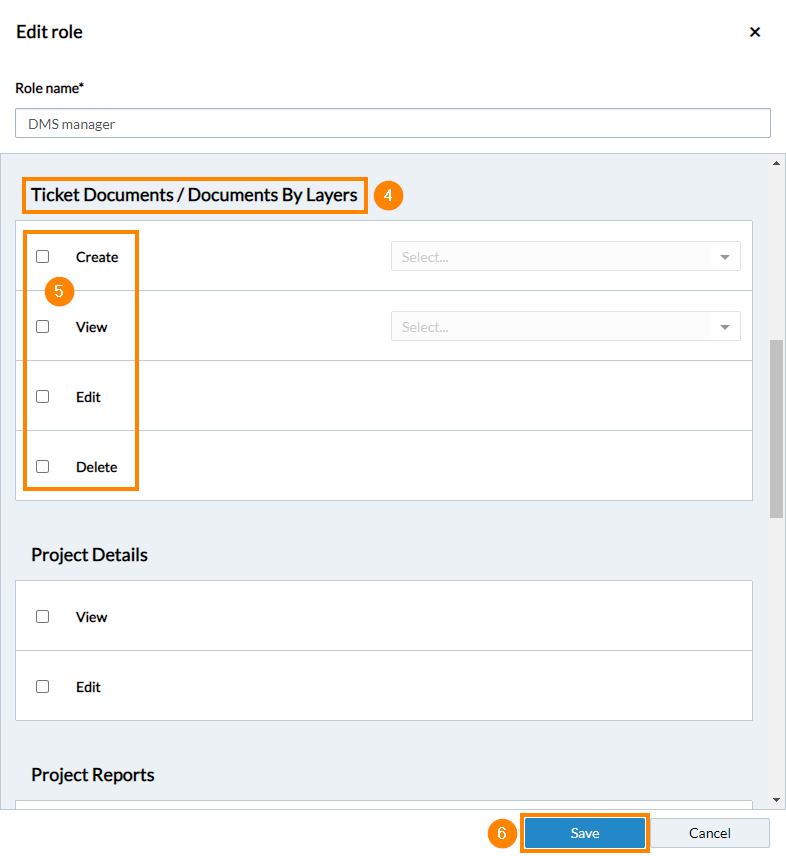Expand the Select dropdown in View row
Viewport: 786px width, 856px height.
pos(565,327)
